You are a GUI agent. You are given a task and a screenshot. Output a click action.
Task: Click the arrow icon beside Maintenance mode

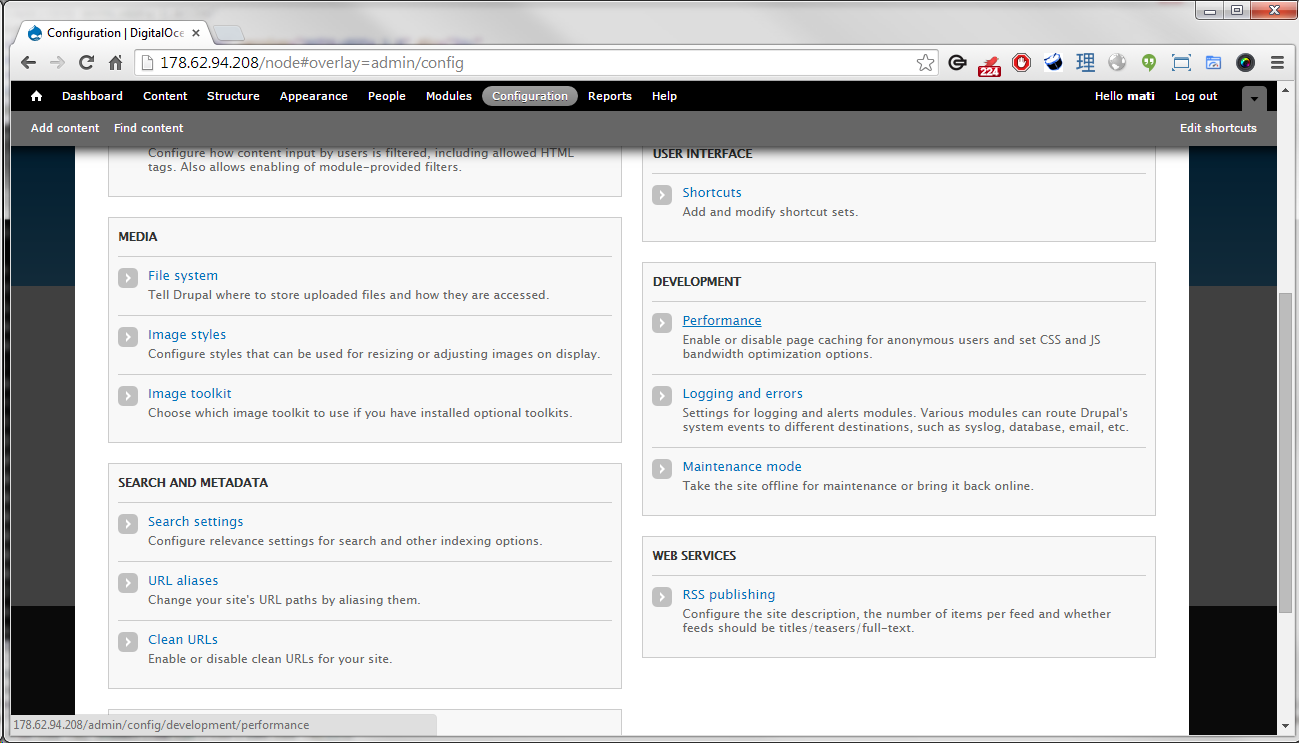click(x=662, y=469)
